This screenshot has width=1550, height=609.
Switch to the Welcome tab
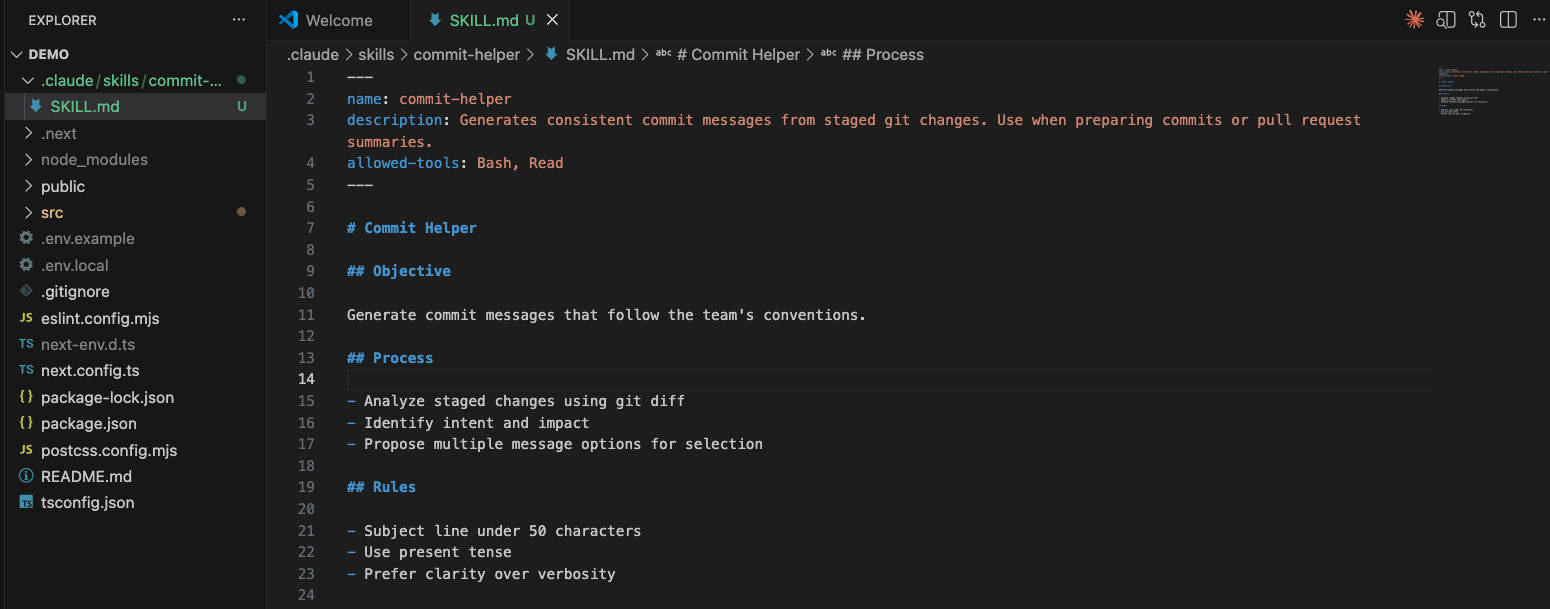pos(338,20)
